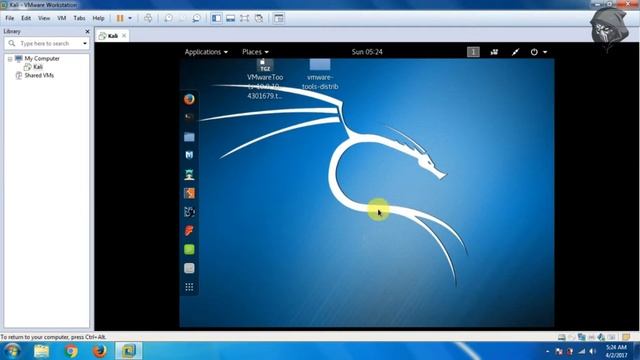This screenshot has width=640, height=360.
Task: Launch Metasploit from the Kali dock
Action: point(189,155)
